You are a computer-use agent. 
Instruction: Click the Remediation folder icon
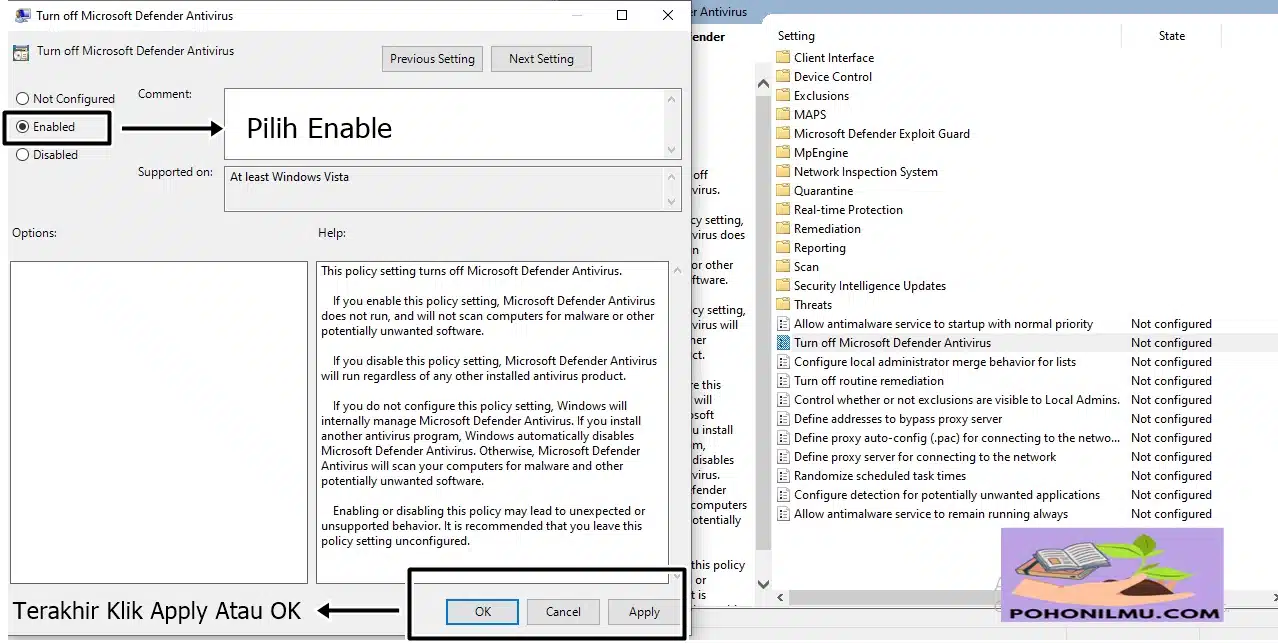coord(784,228)
